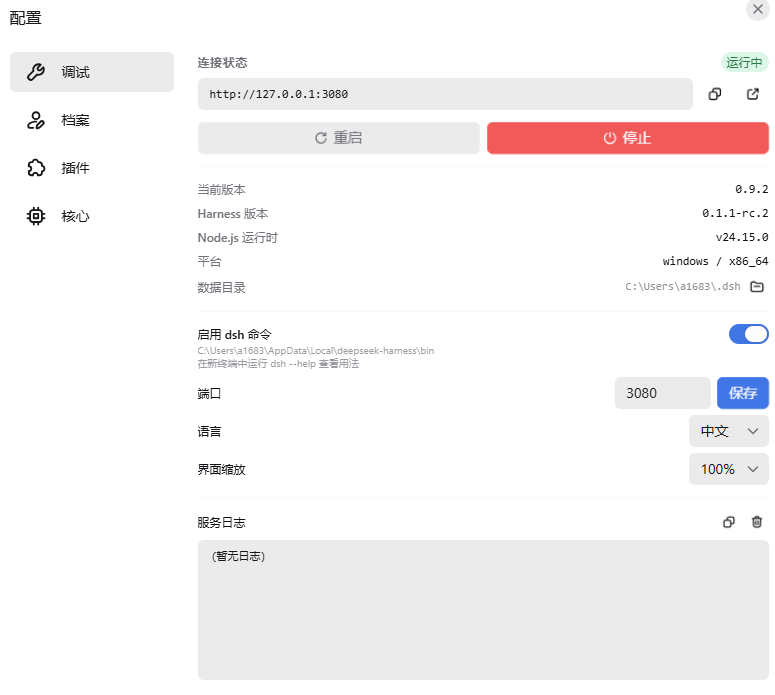
Task: Click the red 停止 stop button
Action: click(628, 138)
